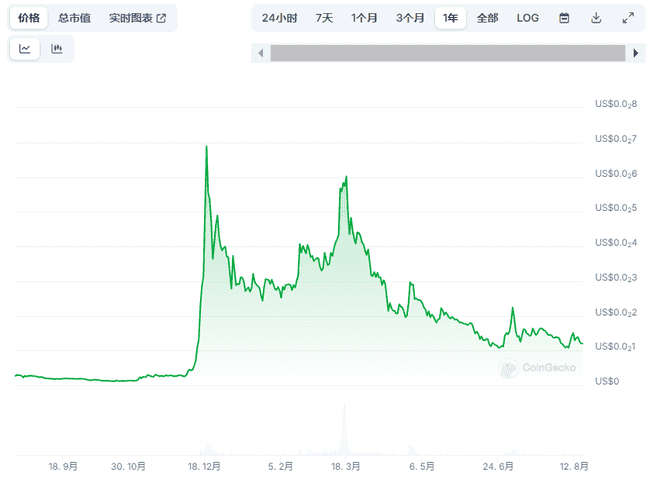Show 全部 time range
650x479 pixels.
click(487, 18)
